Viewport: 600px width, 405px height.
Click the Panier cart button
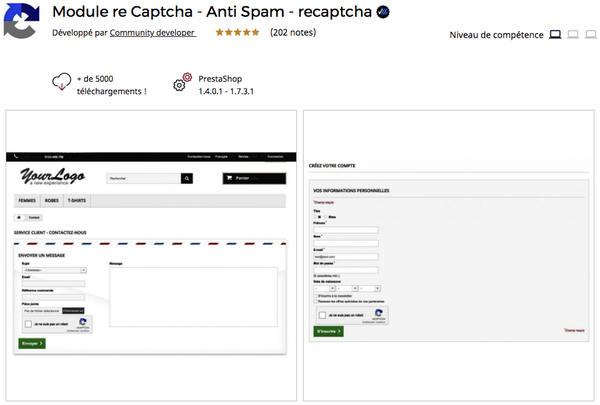coord(254,179)
